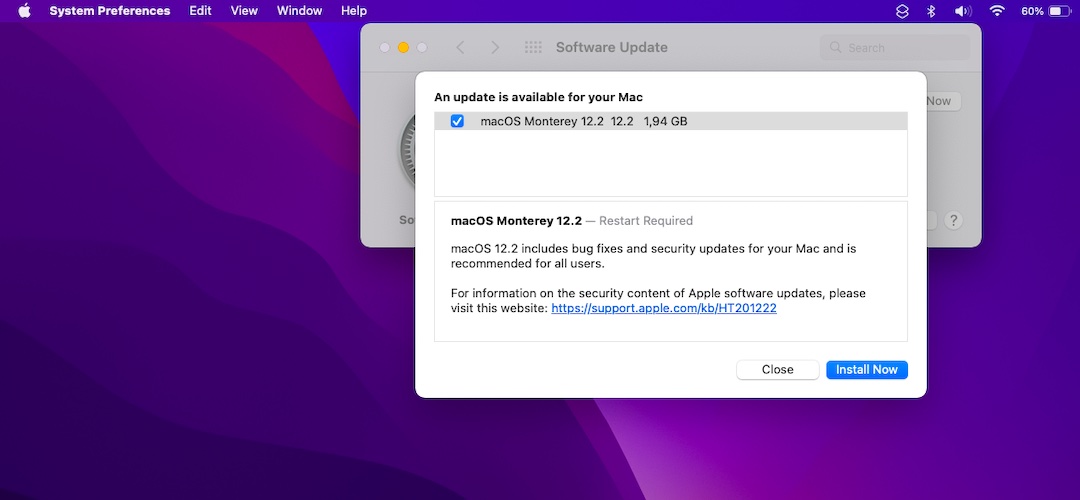Open the View menu
This screenshot has height=500, width=1080.
tap(244, 11)
